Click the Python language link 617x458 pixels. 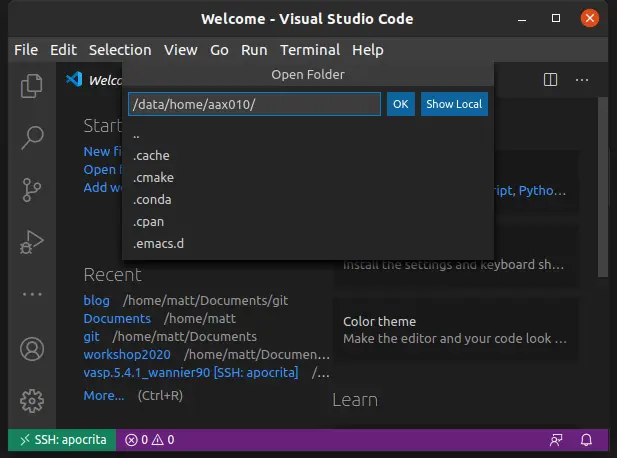pyautogui.click(x=542, y=191)
